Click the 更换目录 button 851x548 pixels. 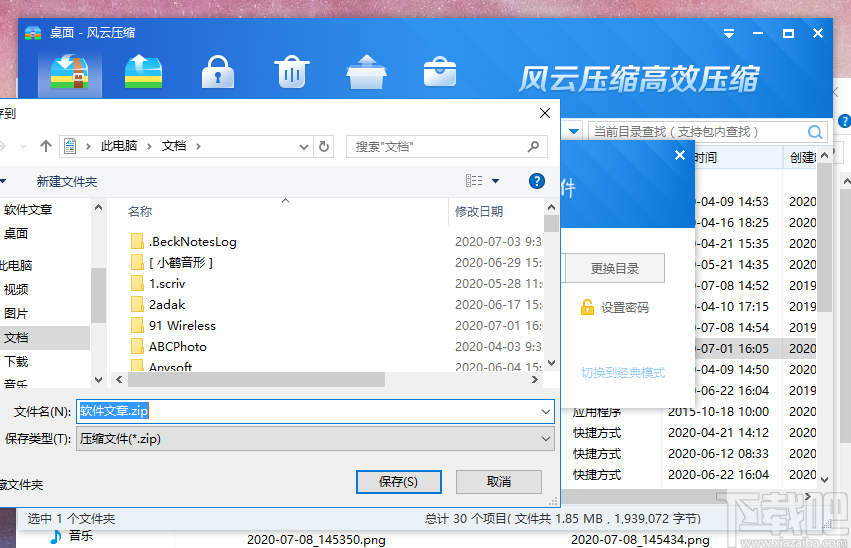click(x=615, y=268)
